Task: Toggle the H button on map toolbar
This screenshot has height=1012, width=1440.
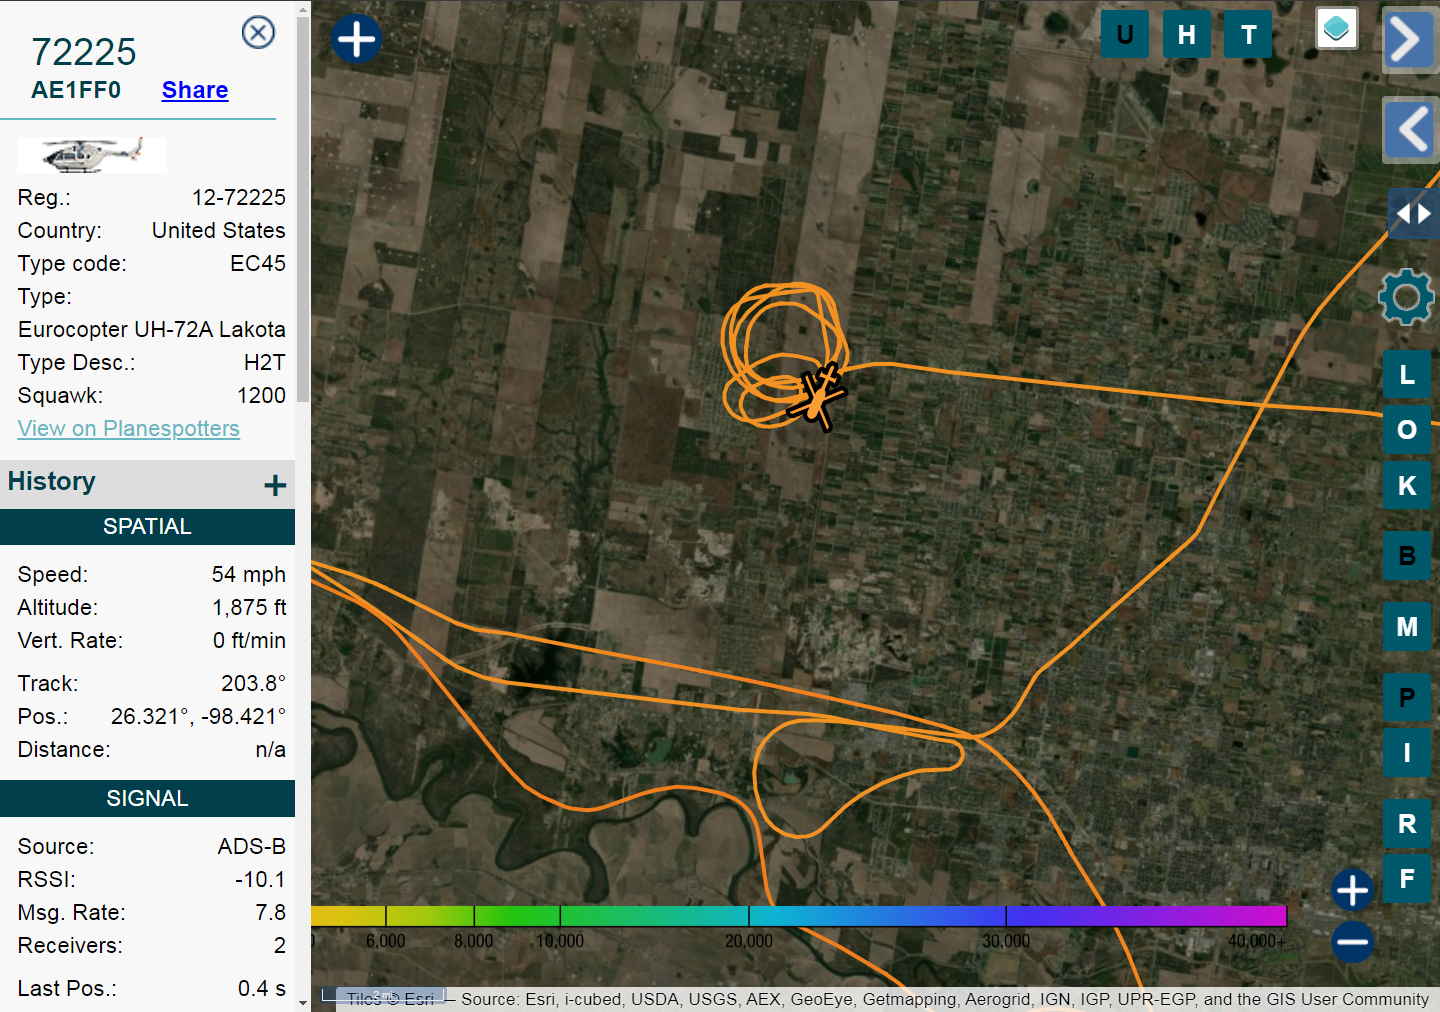Action: coord(1187,35)
